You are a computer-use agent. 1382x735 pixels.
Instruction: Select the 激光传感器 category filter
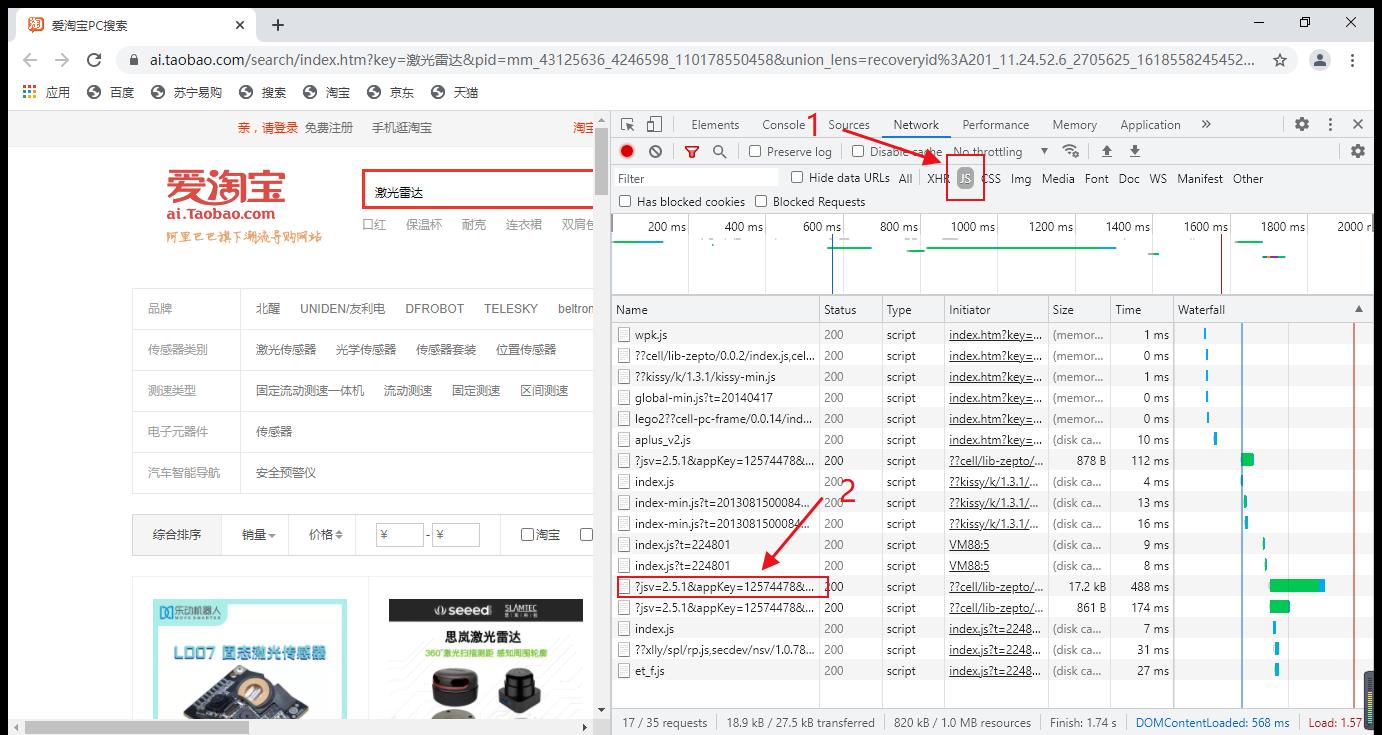pos(286,350)
